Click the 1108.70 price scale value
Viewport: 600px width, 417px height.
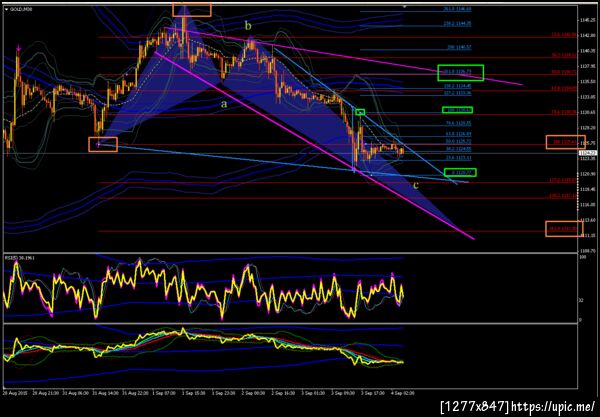587,251
